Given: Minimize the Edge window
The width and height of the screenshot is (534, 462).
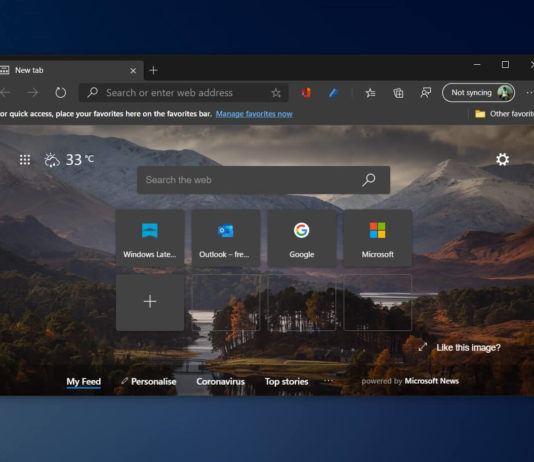Looking at the screenshot, I should click(x=477, y=64).
